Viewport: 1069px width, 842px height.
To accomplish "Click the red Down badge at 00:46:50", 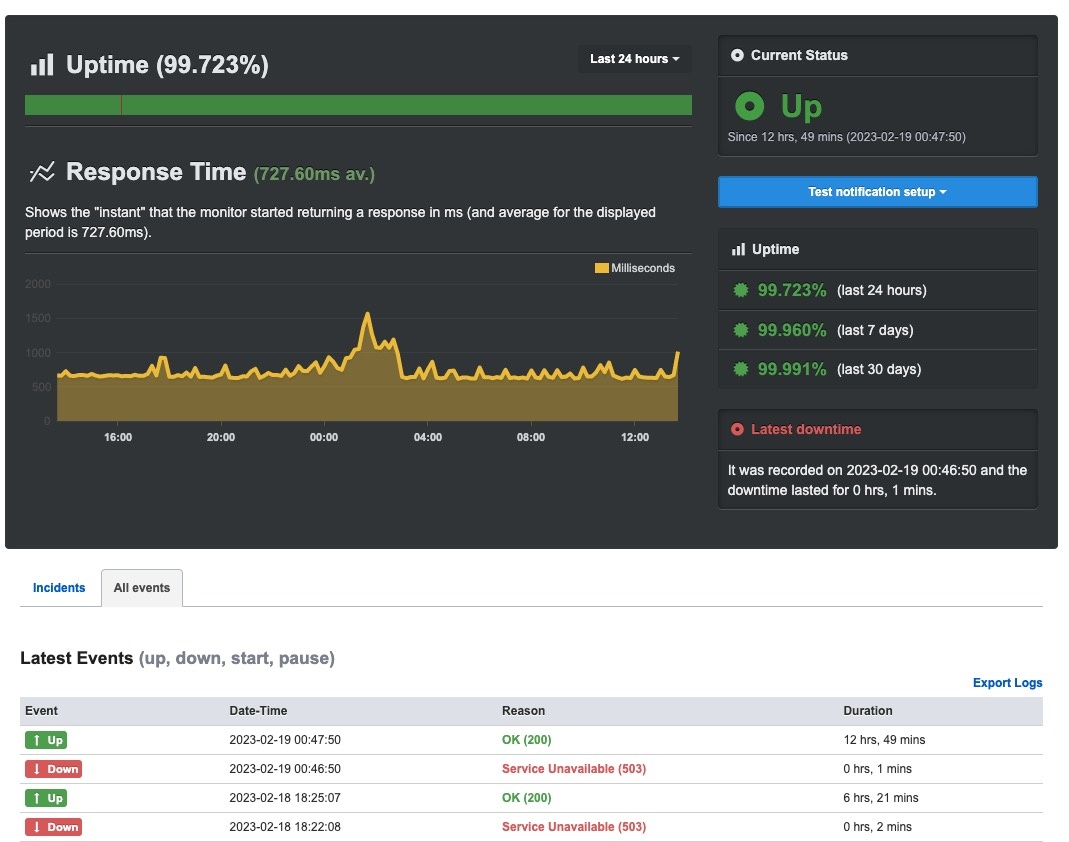I will coord(53,769).
